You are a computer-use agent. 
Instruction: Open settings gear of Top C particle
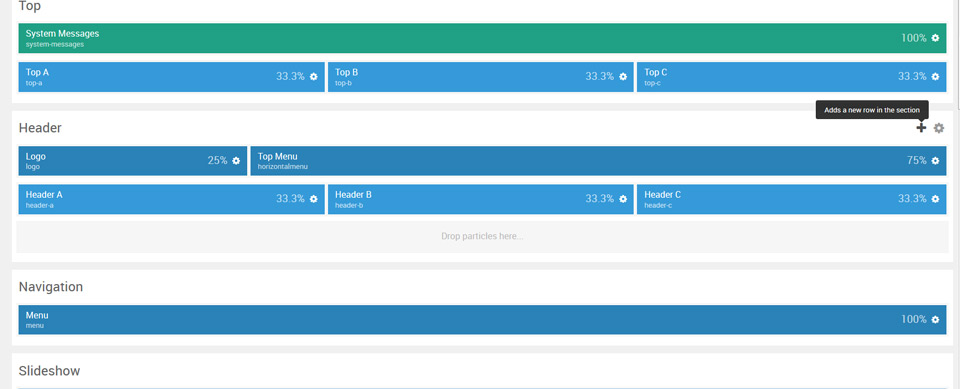[935, 77]
